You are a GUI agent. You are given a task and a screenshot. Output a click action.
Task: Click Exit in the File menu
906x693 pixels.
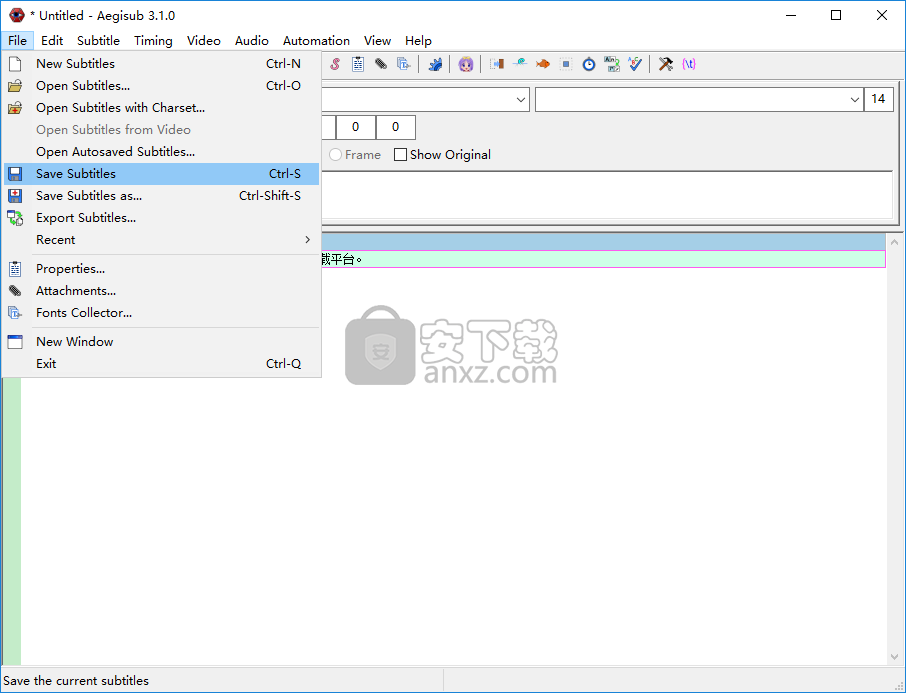click(x=161, y=364)
